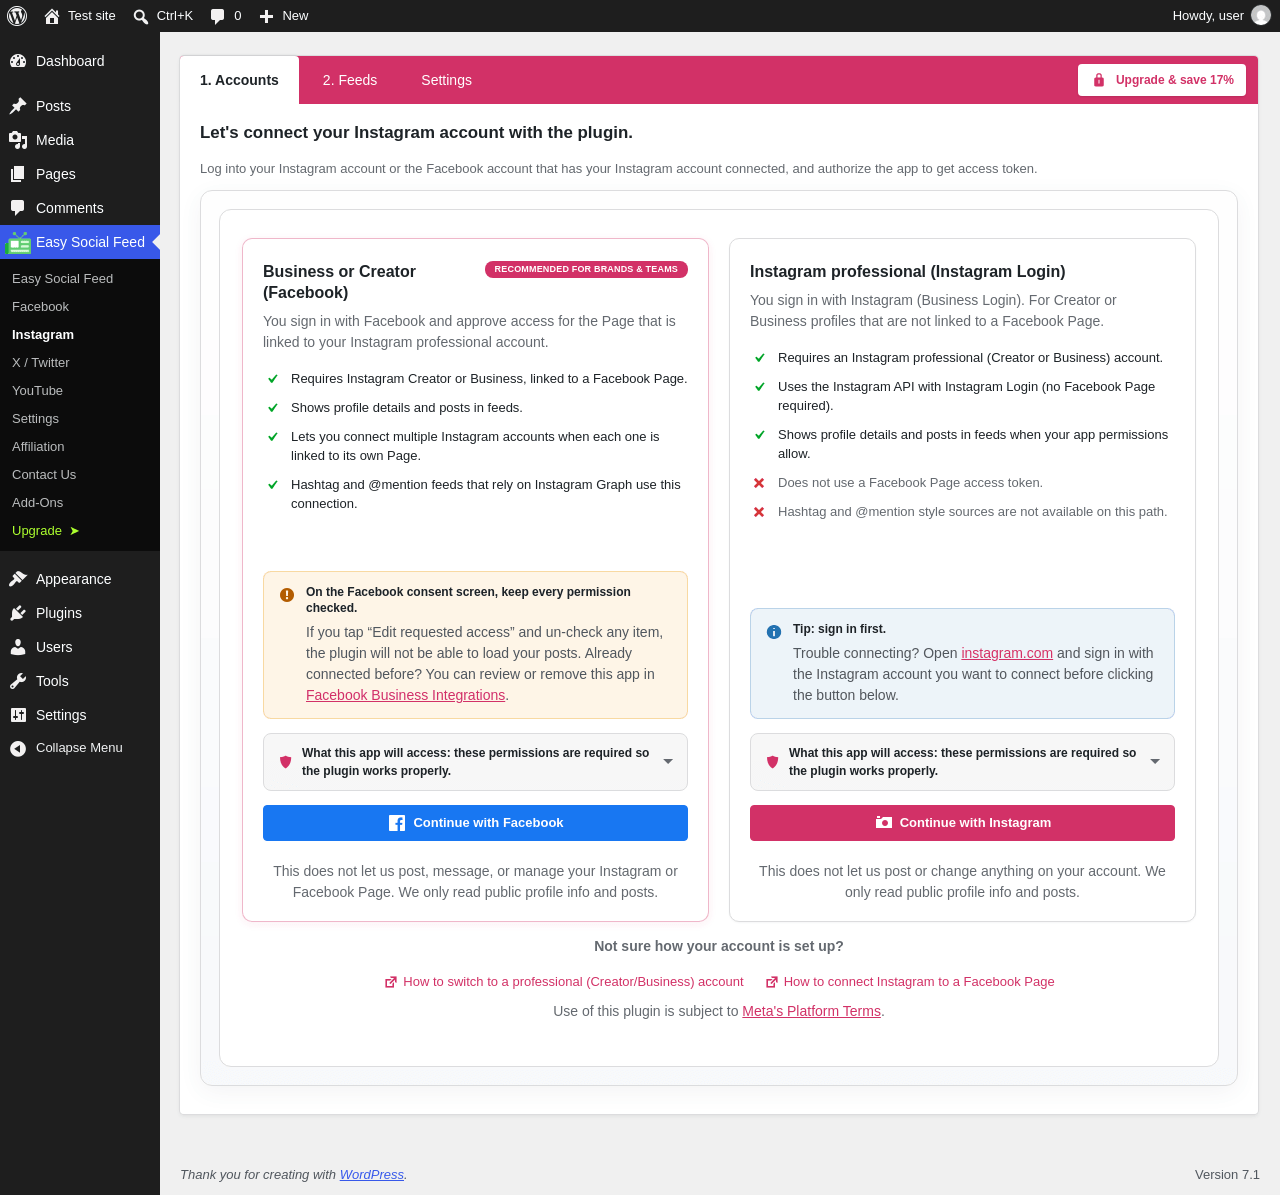Click the camera icon on Instagram button

884,822
